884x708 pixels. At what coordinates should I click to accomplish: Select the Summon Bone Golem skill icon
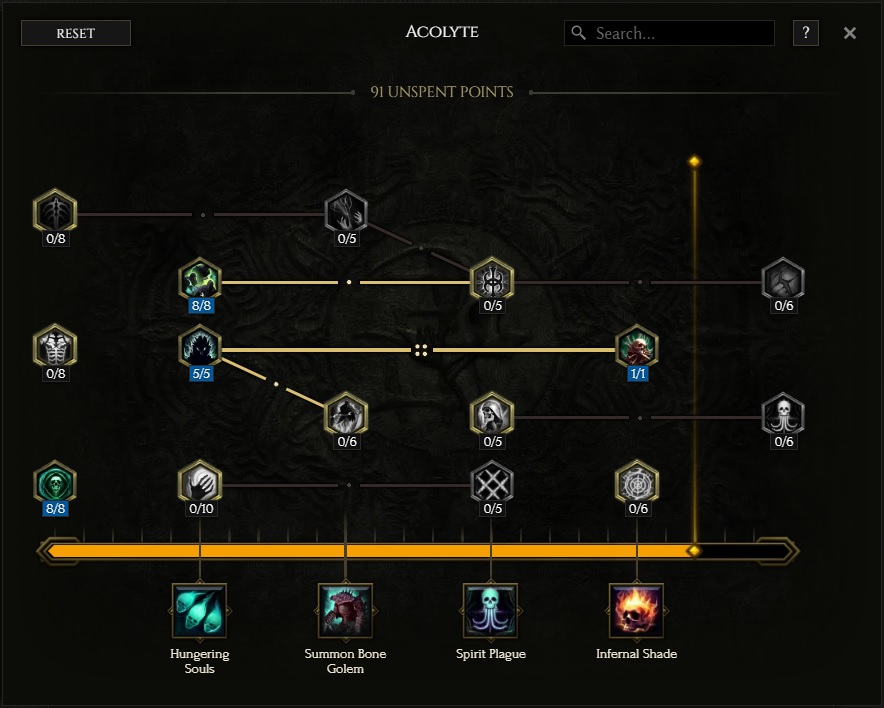coord(345,610)
